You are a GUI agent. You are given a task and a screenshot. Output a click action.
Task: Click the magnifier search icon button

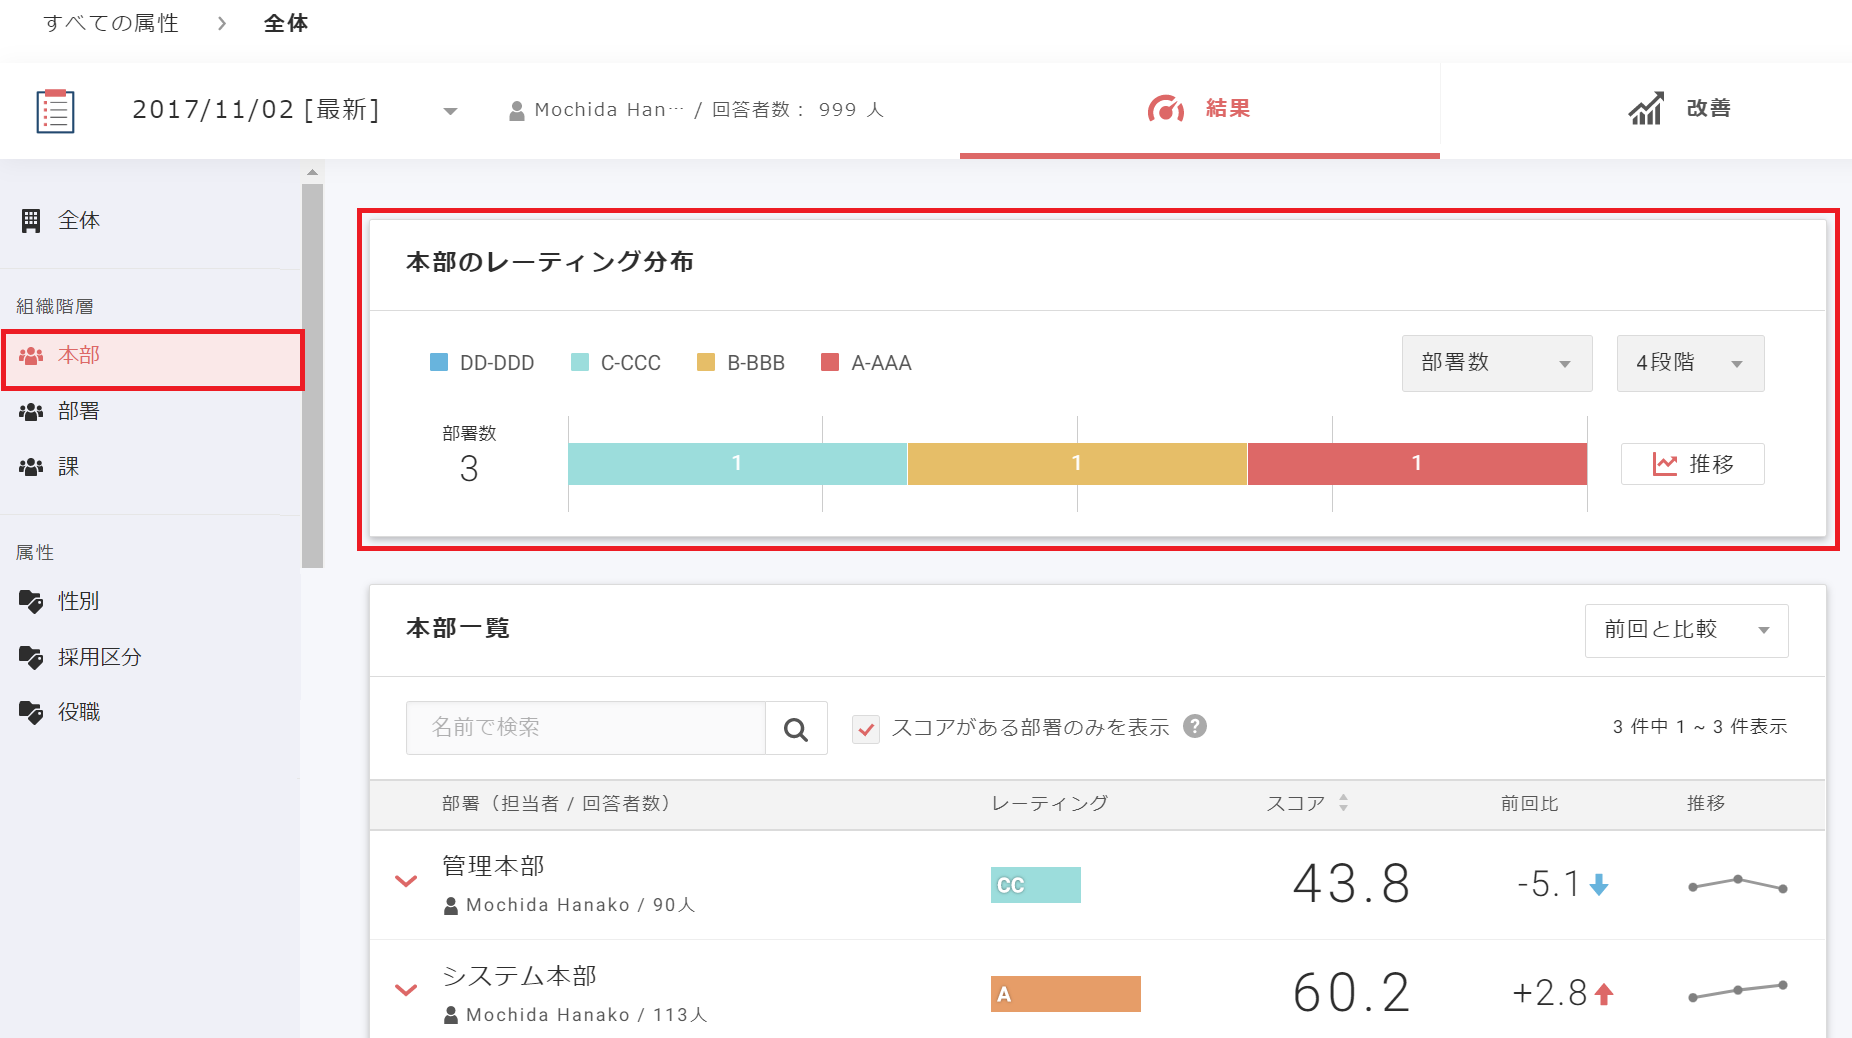(796, 729)
